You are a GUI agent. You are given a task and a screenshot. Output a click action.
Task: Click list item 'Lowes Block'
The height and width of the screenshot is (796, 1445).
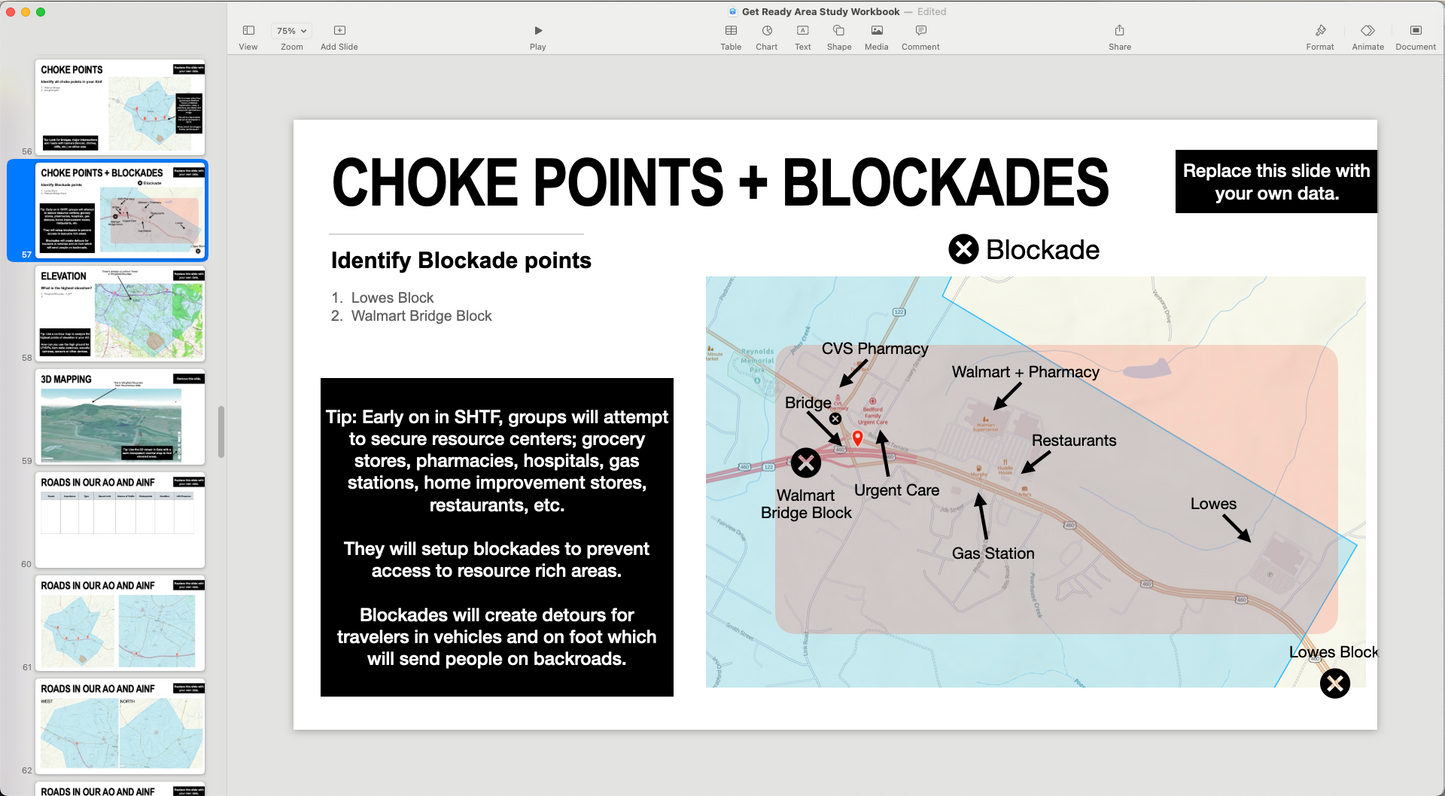[392, 298]
